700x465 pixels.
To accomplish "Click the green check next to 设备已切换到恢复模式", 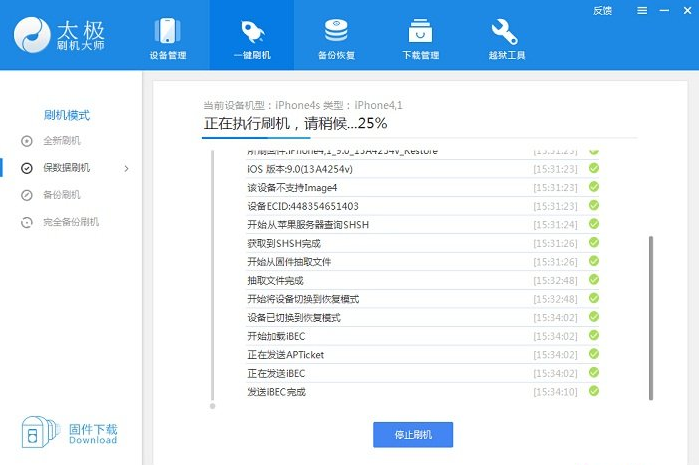I will click(x=594, y=317).
